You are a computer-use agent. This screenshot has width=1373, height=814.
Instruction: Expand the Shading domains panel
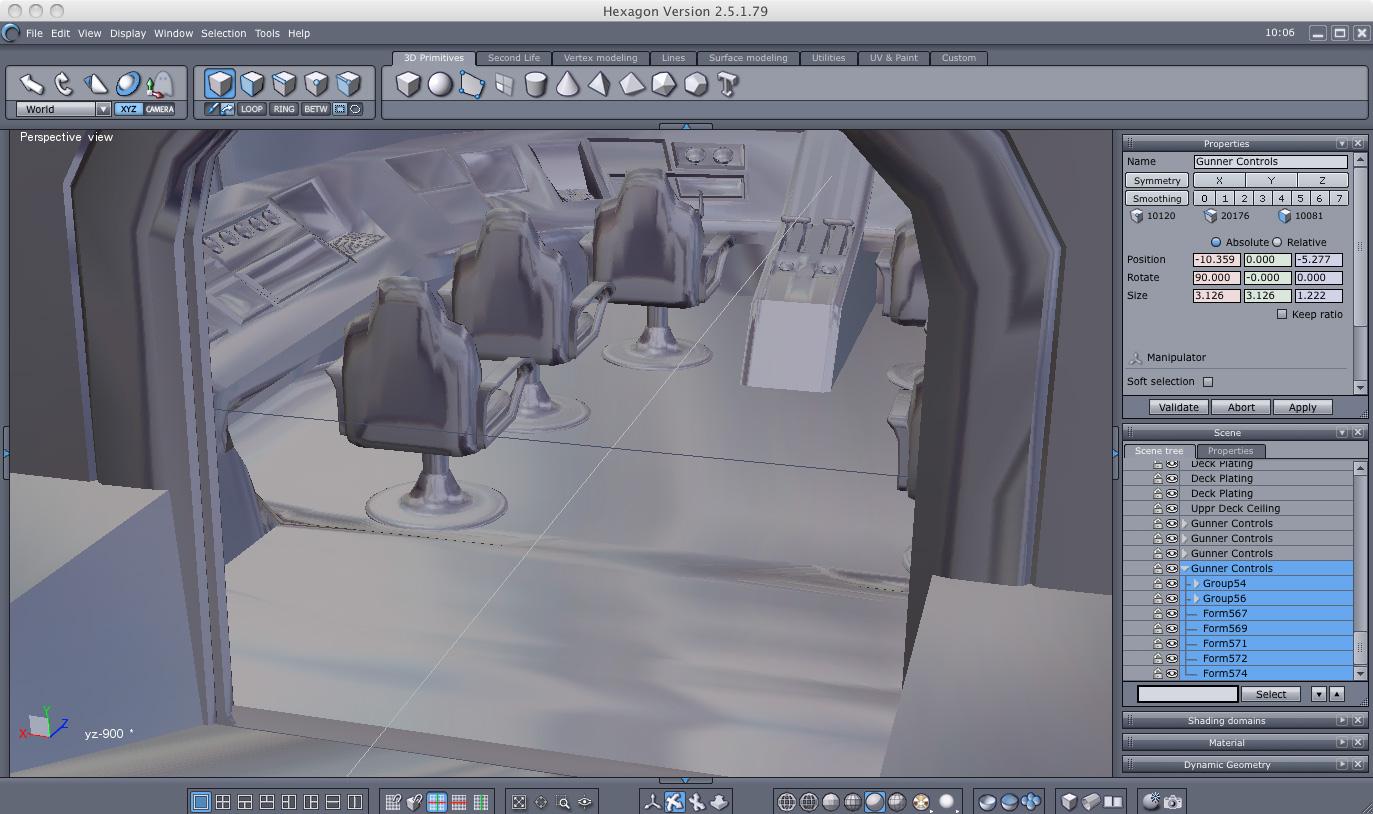[1342, 720]
